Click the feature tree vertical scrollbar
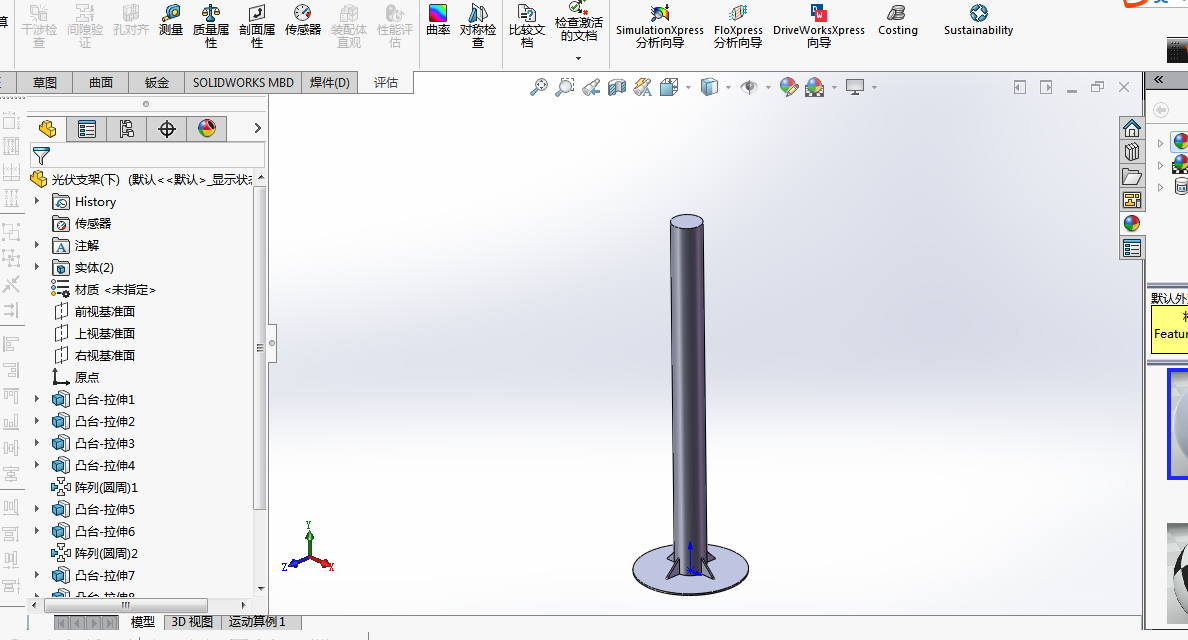The width and height of the screenshot is (1188, 640). pos(261,347)
